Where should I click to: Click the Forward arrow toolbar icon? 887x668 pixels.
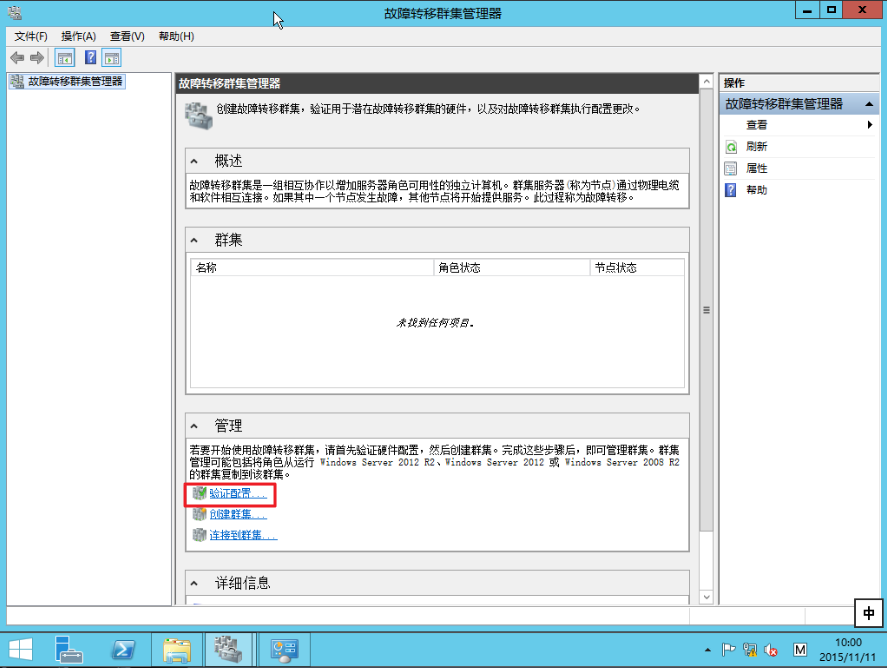point(37,58)
